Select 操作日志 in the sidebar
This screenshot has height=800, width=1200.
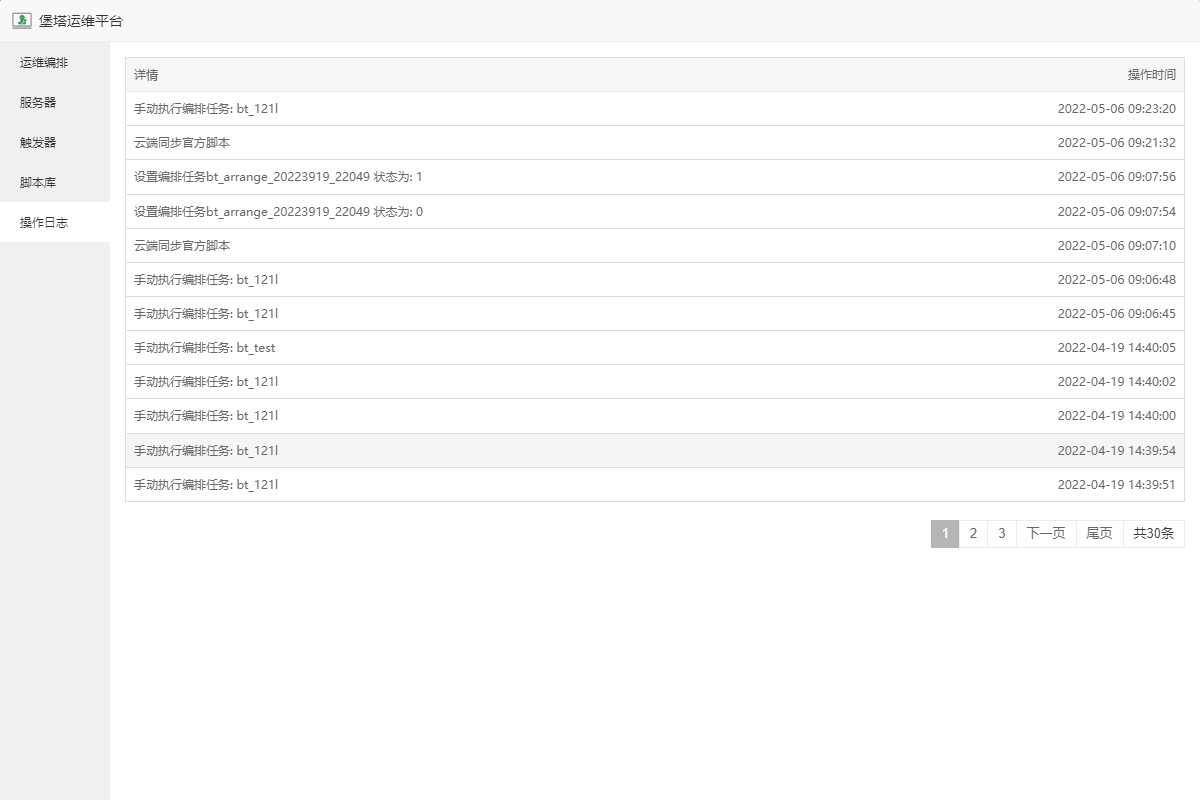point(45,222)
